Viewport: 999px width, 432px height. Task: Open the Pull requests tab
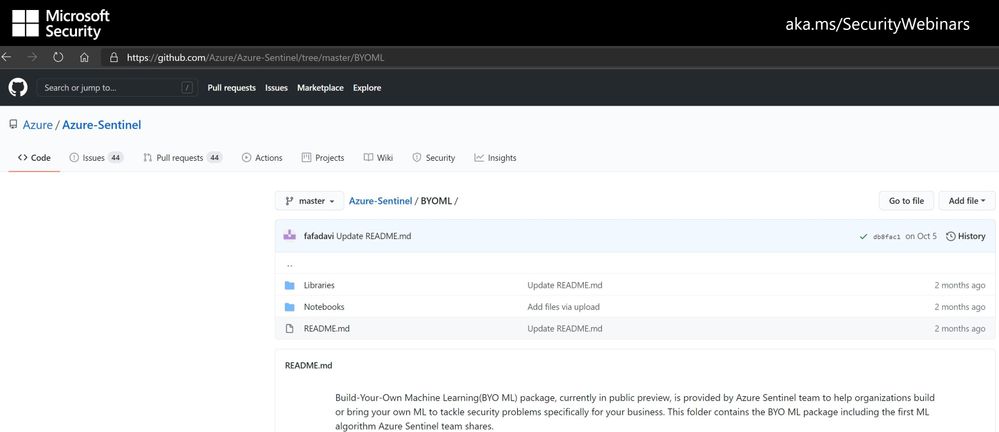(182, 158)
